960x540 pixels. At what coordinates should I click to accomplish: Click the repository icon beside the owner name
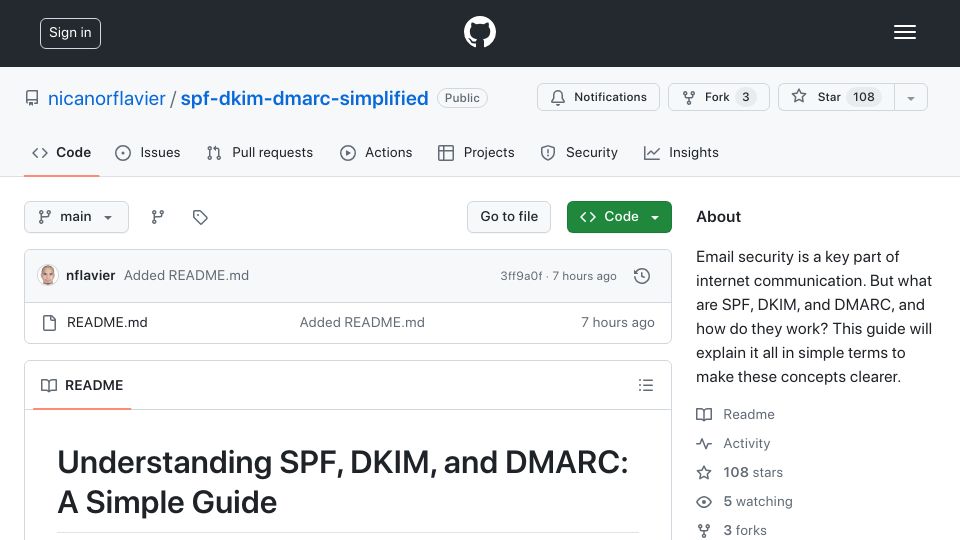pos(32,98)
